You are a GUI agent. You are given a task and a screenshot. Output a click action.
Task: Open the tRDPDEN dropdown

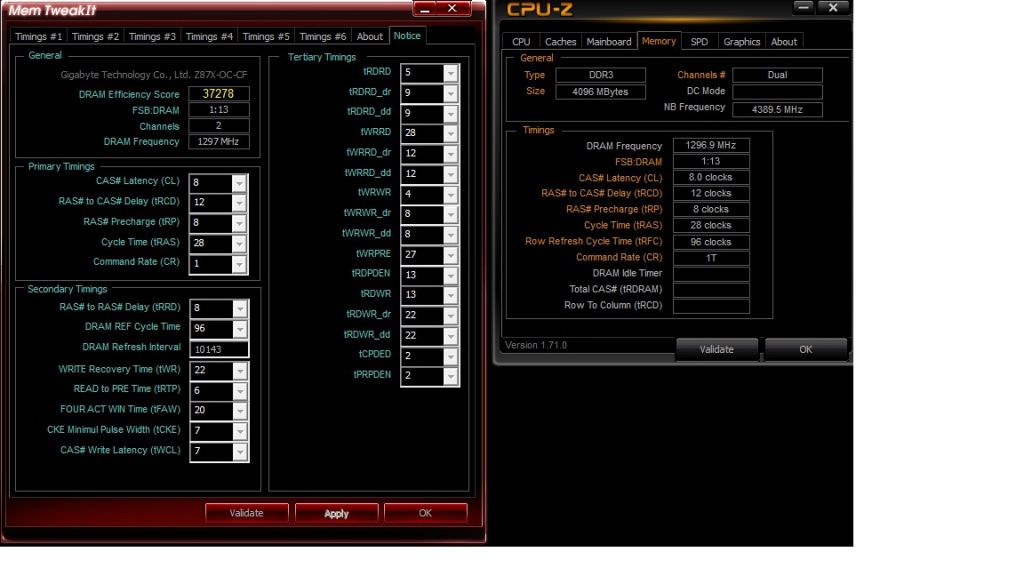click(x=451, y=275)
